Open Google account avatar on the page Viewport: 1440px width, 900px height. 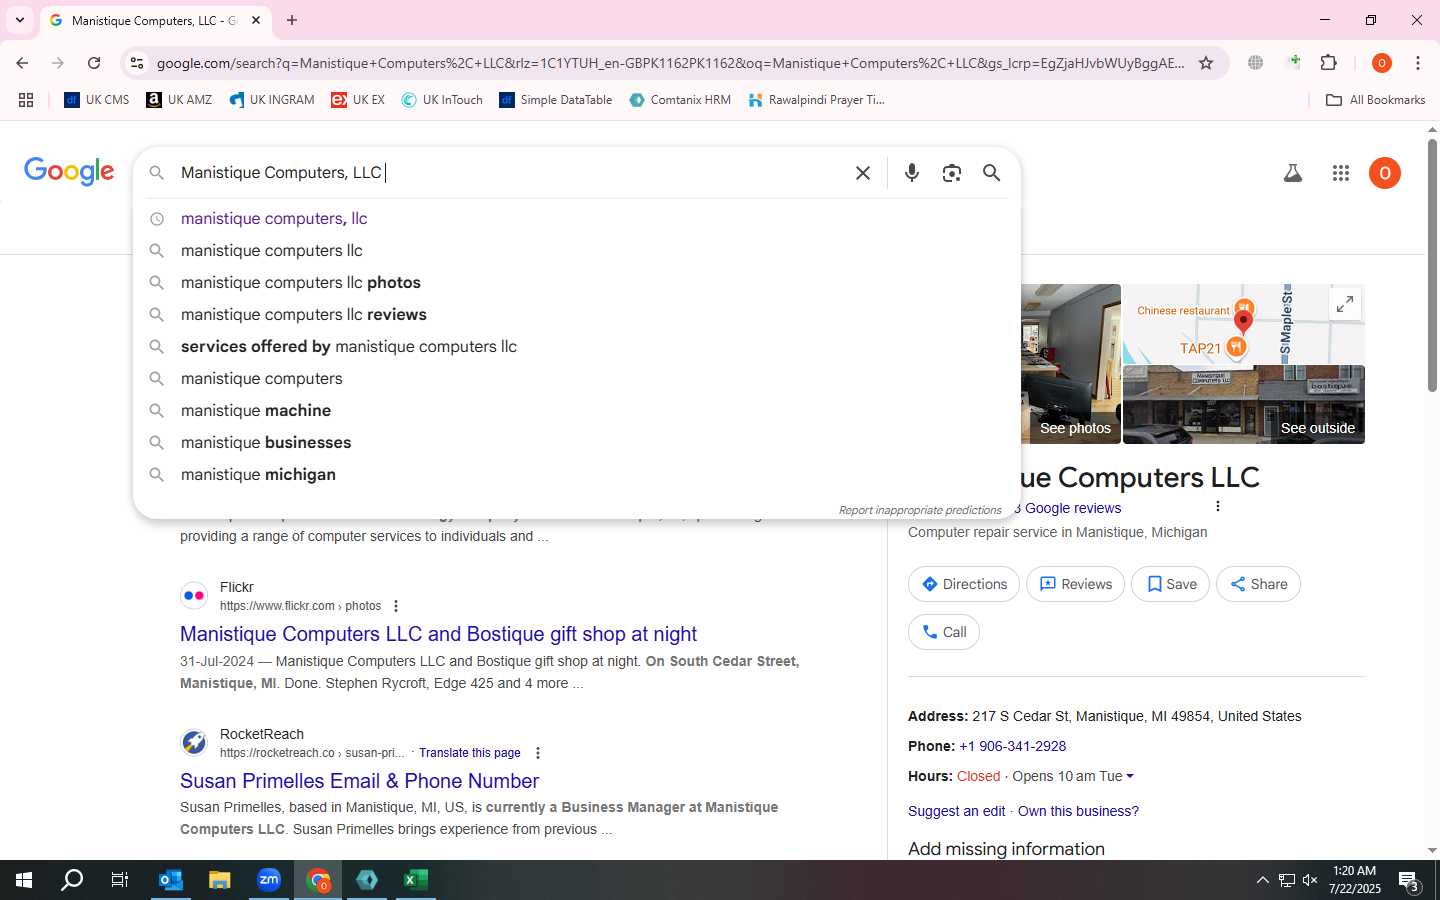coord(1385,173)
